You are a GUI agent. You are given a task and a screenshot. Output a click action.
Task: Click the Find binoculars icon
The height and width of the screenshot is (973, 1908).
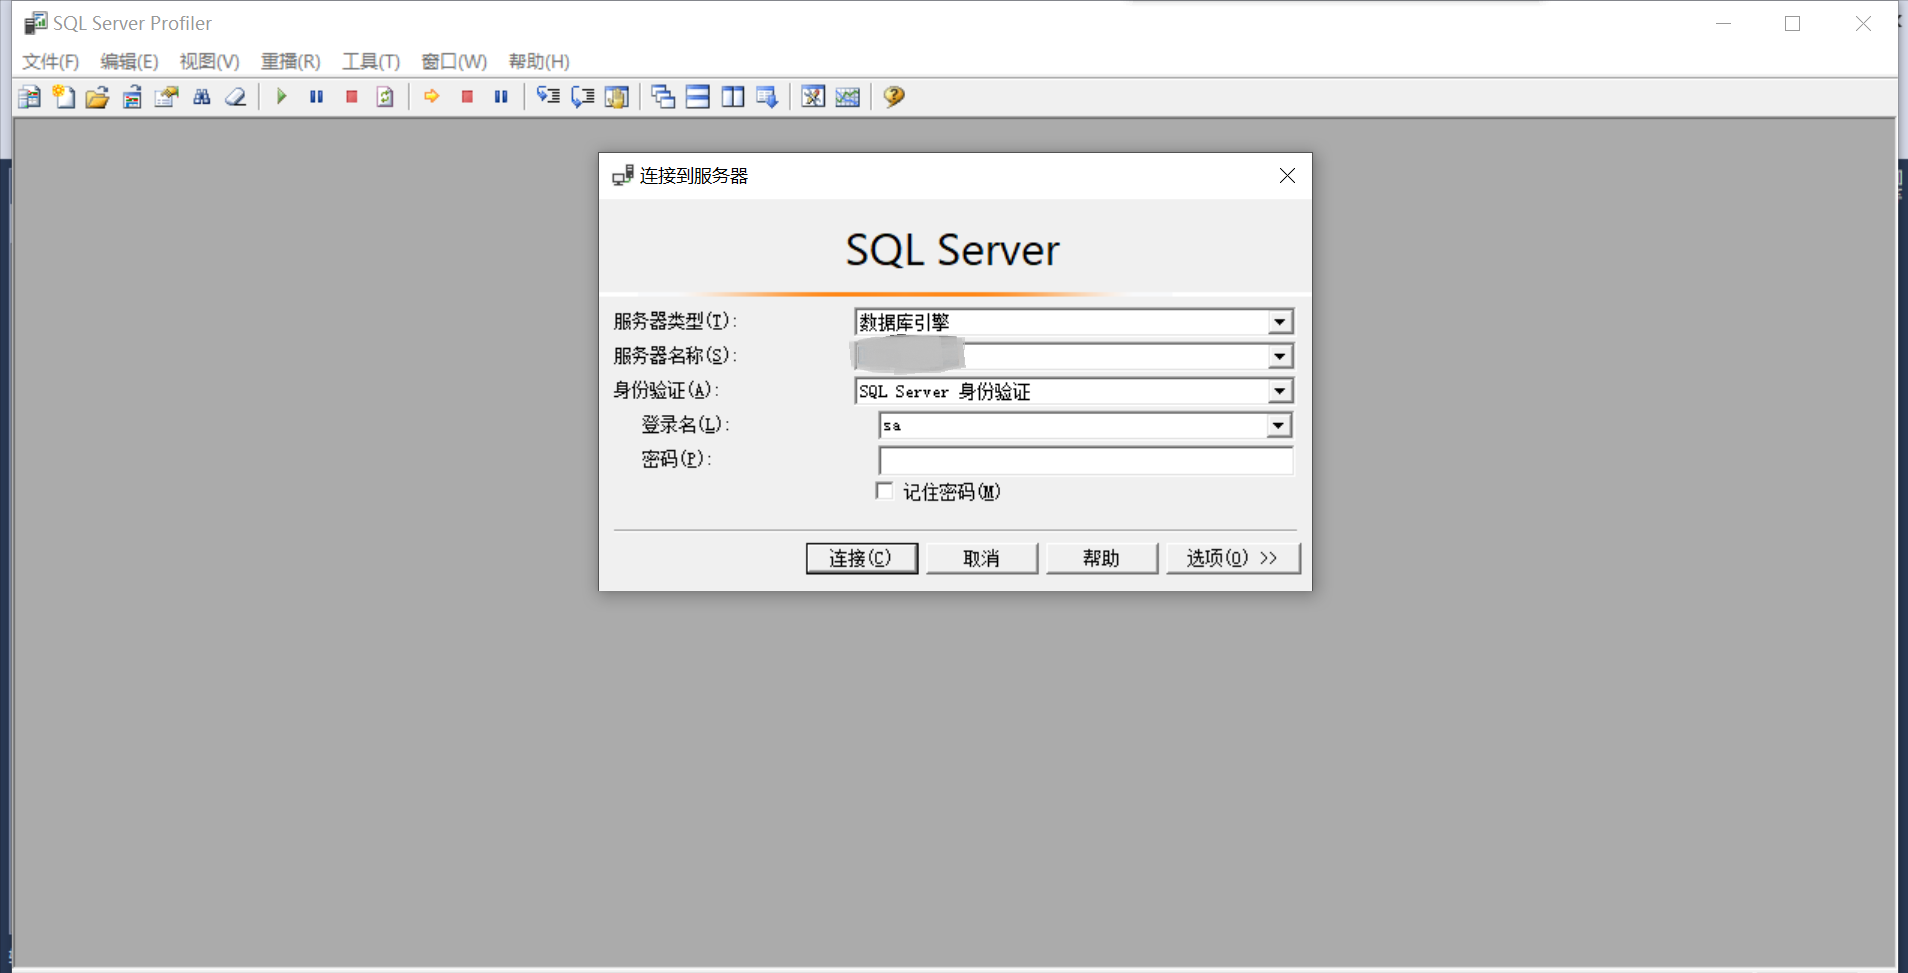click(202, 97)
